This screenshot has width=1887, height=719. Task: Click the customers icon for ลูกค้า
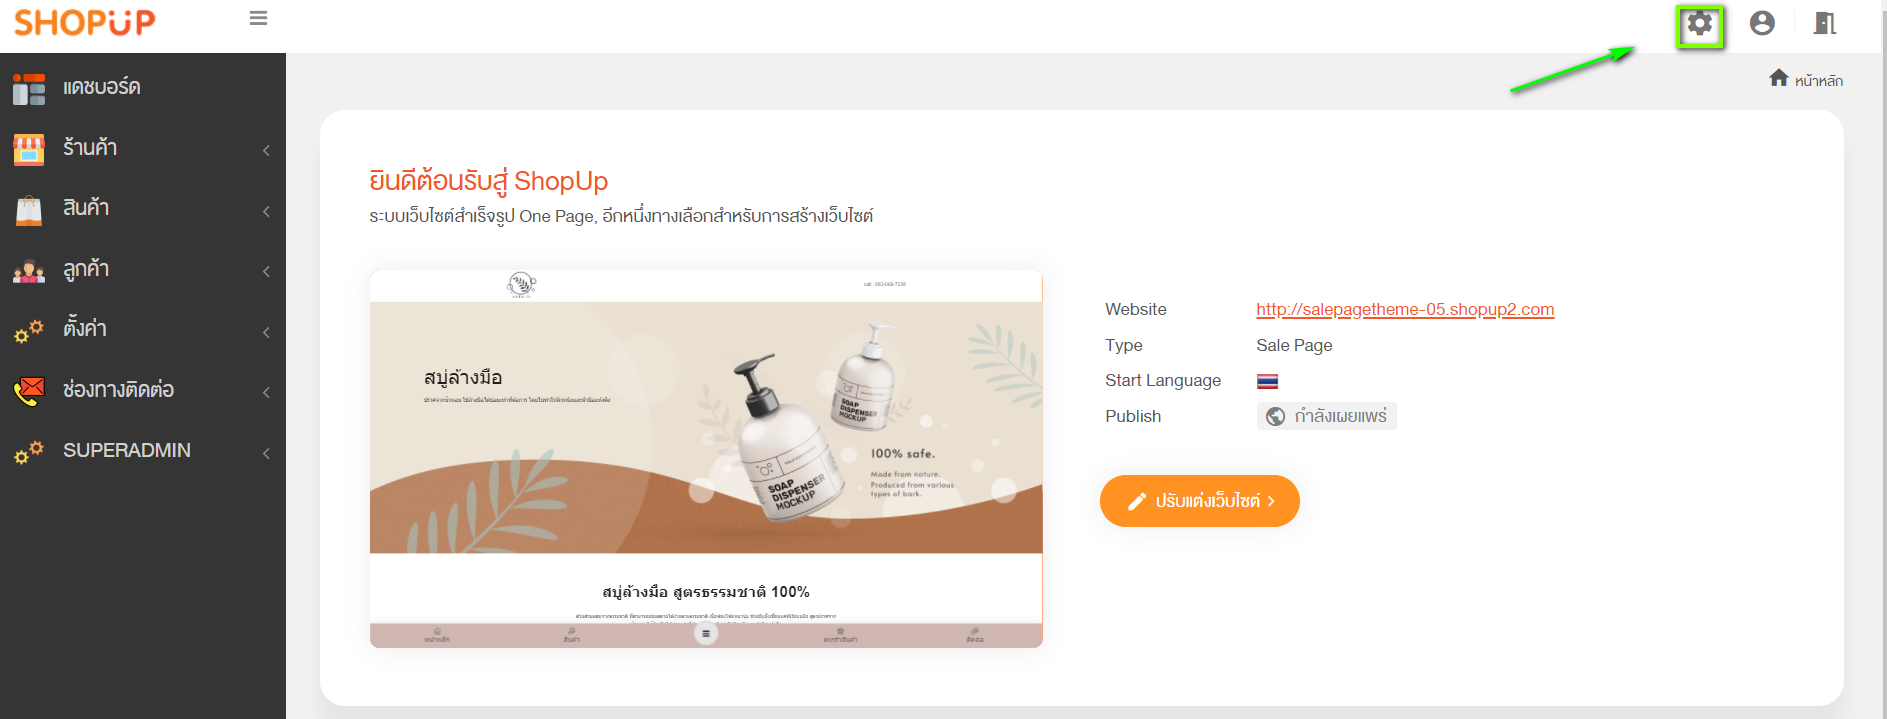29,271
